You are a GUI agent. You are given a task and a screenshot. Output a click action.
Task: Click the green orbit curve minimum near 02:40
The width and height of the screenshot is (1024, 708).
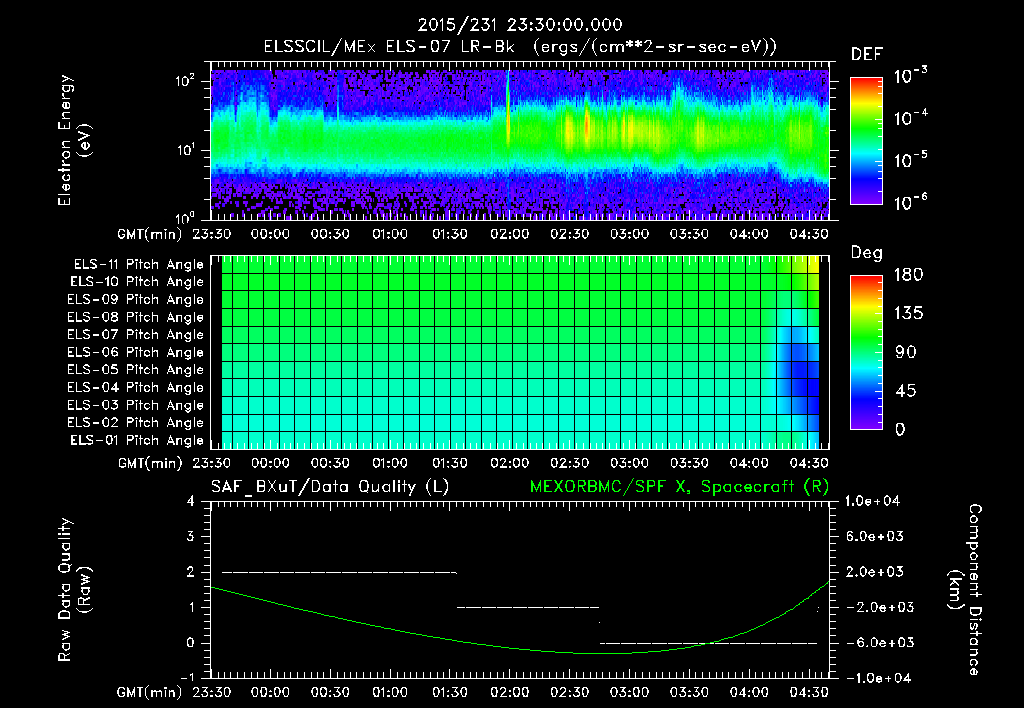pos(601,653)
